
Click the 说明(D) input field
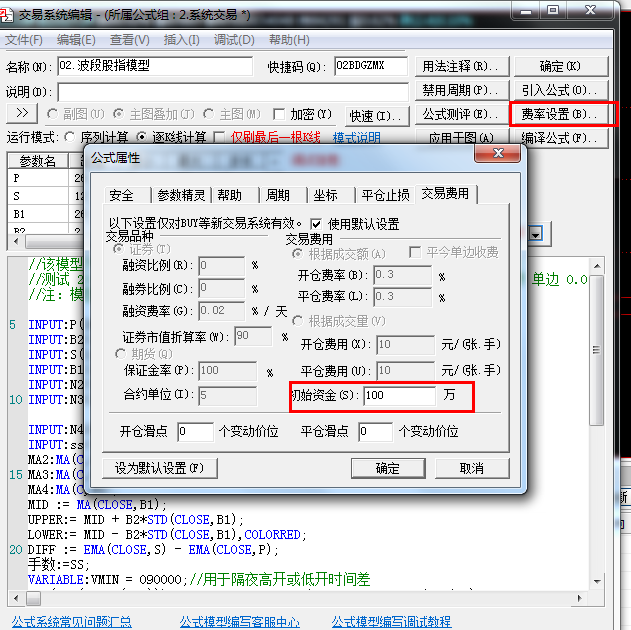coord(233,93)
